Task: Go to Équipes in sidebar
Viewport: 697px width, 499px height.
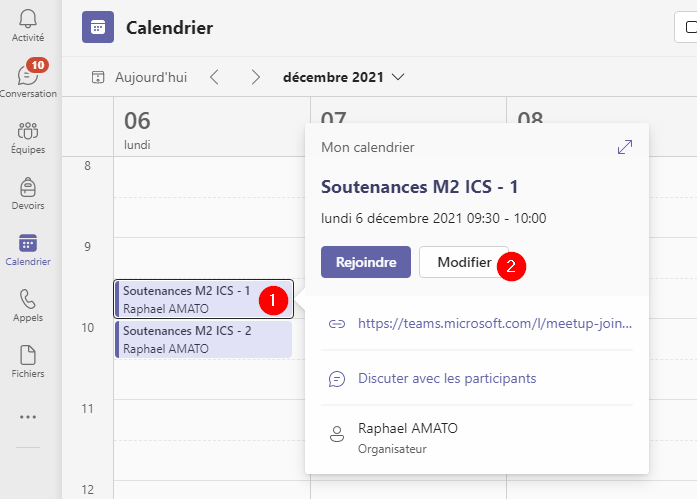Action: [x=28, y=137]
